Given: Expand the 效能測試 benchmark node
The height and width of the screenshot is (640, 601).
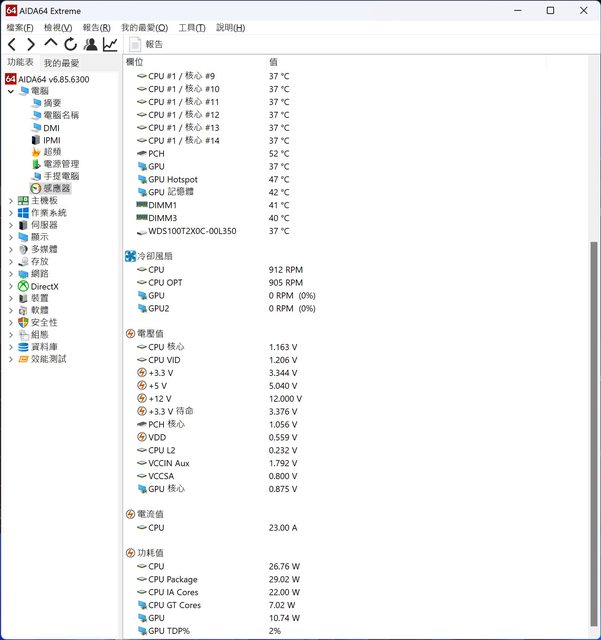Looking at the screenshot, I should [x=11, y=359].
